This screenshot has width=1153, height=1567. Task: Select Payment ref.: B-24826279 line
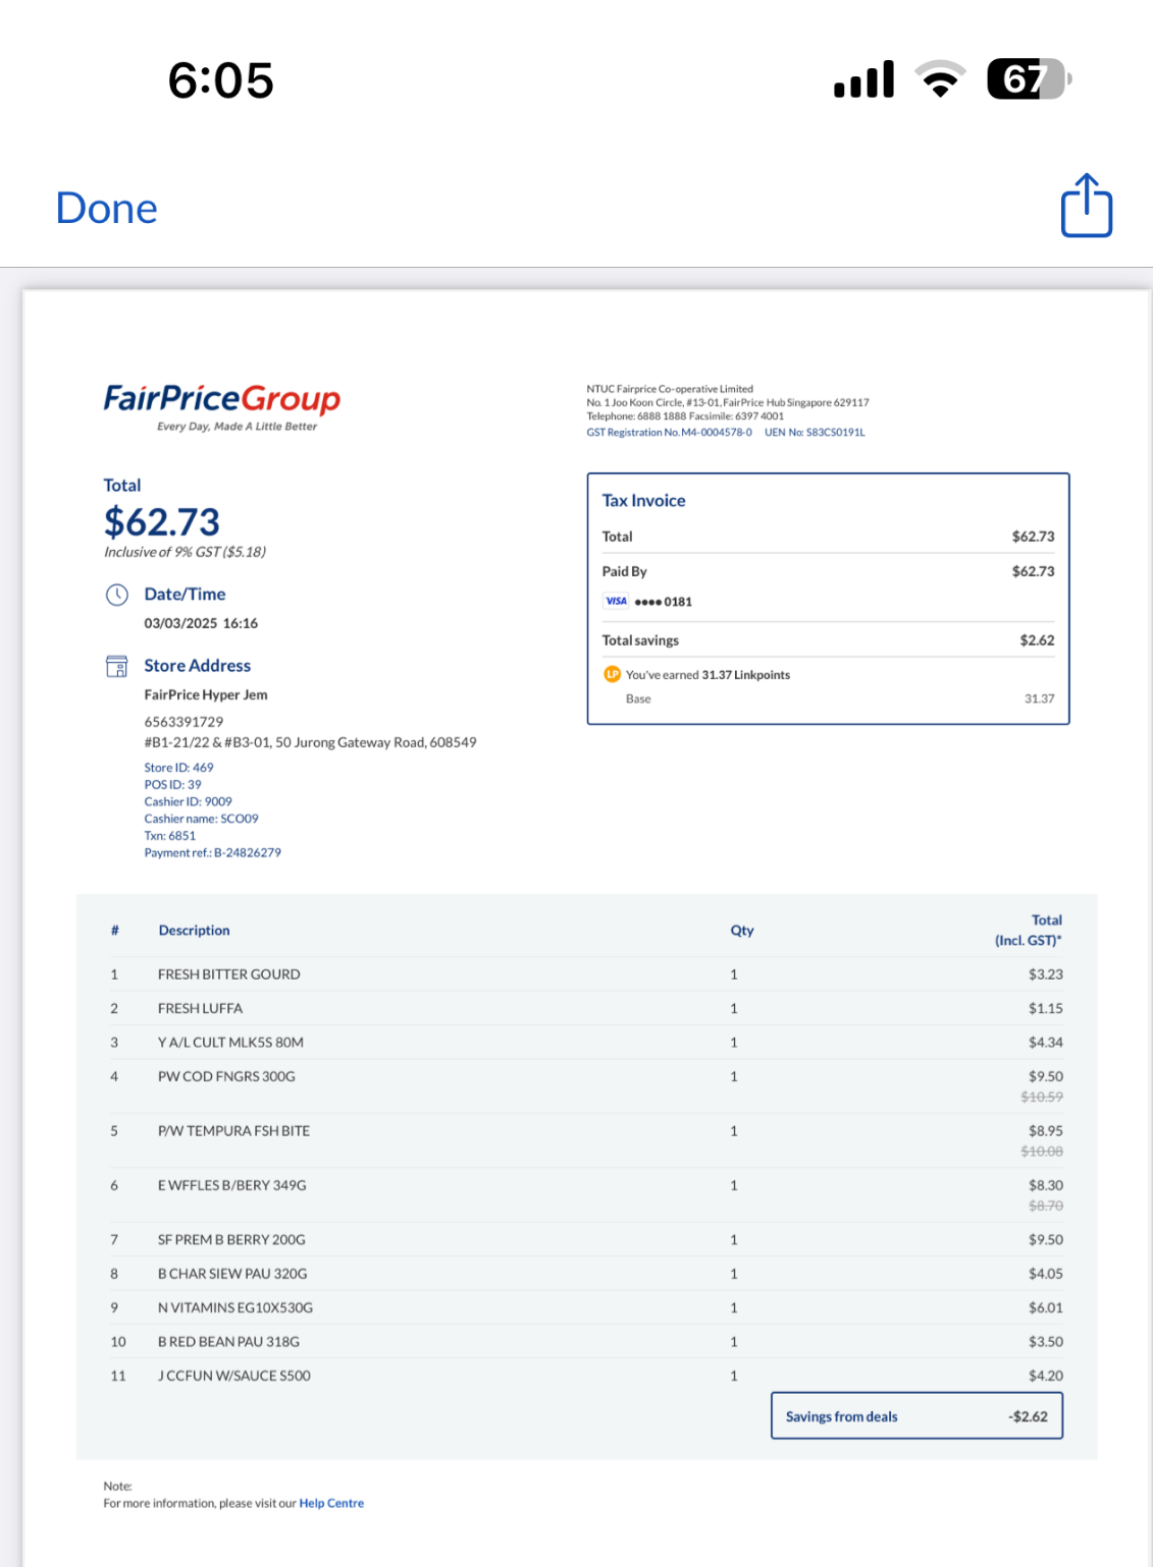click(213, 852)
